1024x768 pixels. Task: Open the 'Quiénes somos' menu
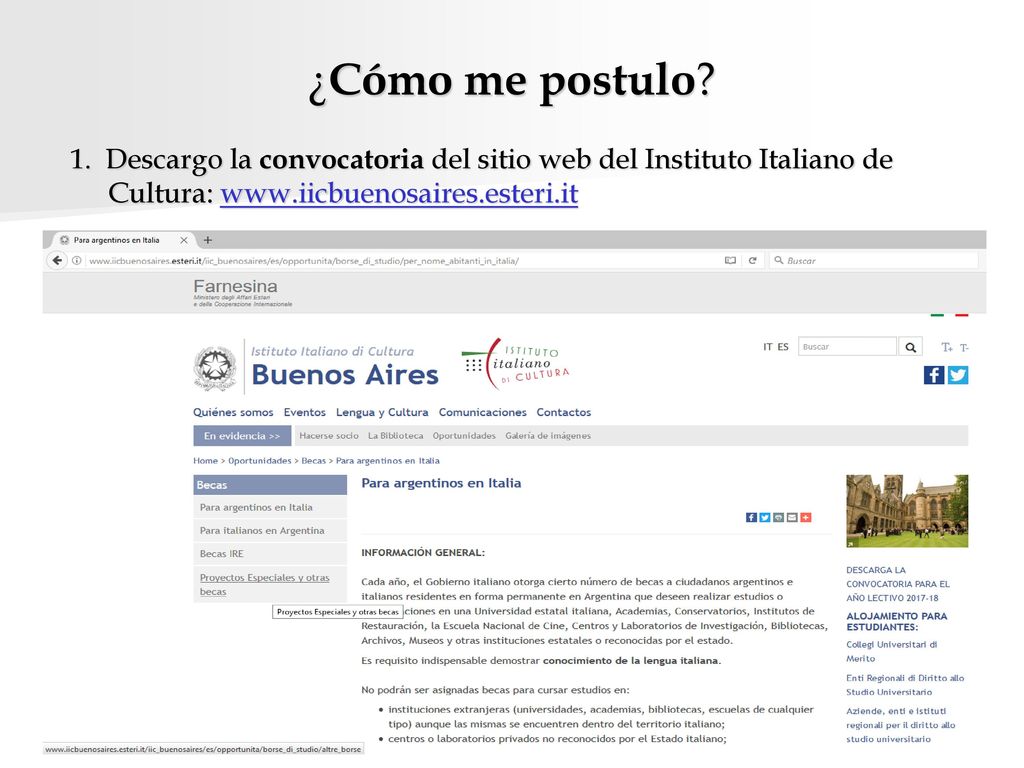click(233, 412)
